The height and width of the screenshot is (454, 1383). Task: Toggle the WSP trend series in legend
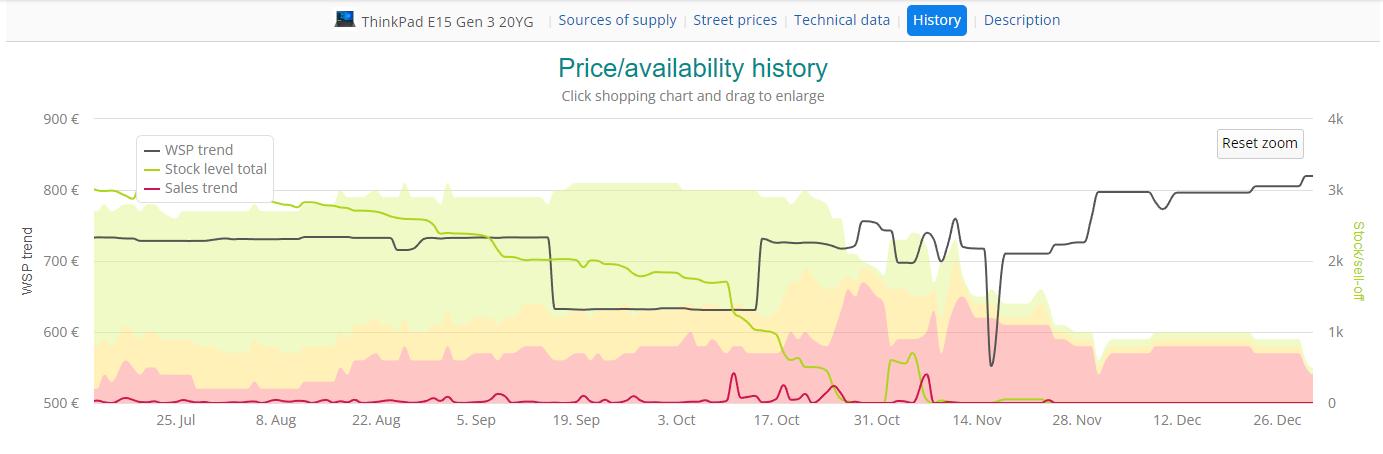pos(199,151)
